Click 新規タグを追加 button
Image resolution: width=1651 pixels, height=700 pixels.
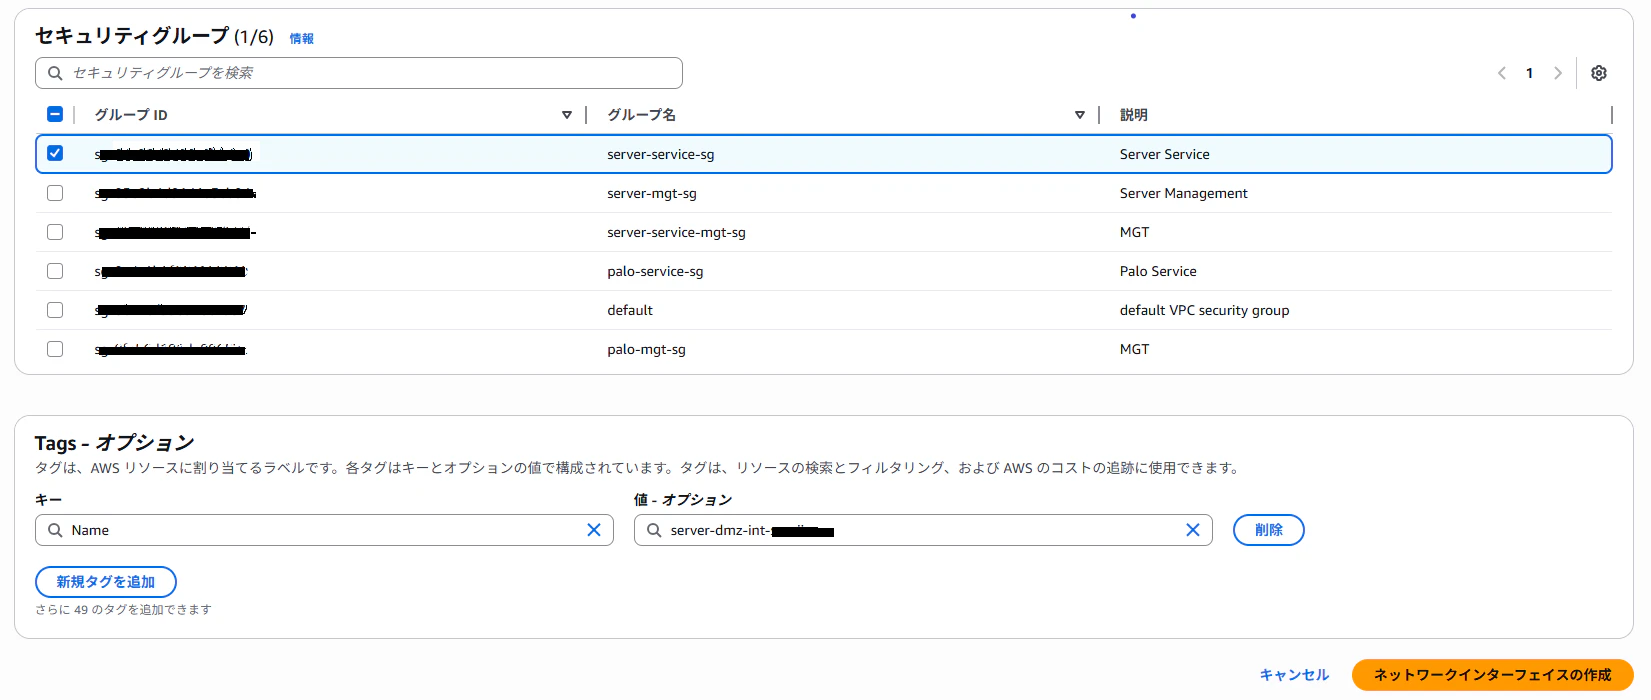pos(106,582)
